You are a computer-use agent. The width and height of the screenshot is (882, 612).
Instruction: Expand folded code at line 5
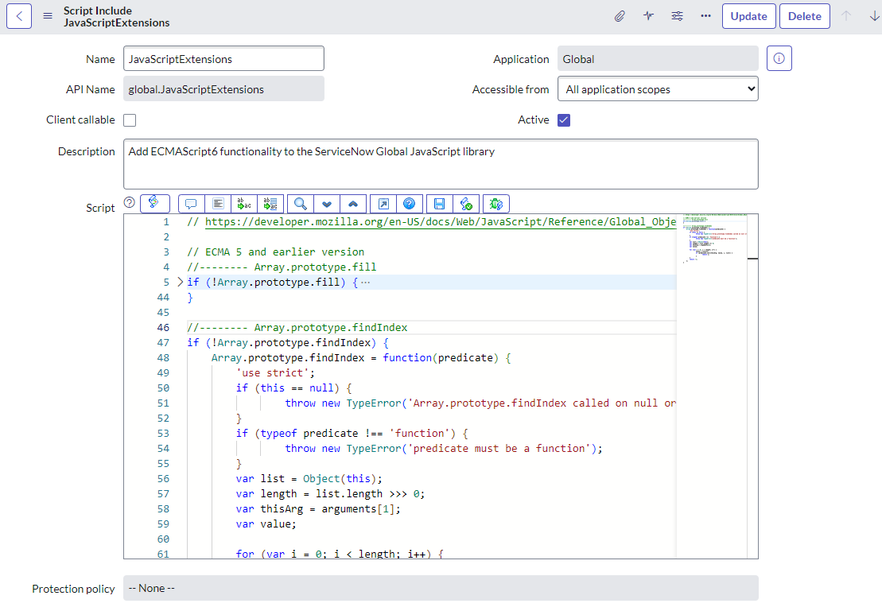click(x=180, y=282)
